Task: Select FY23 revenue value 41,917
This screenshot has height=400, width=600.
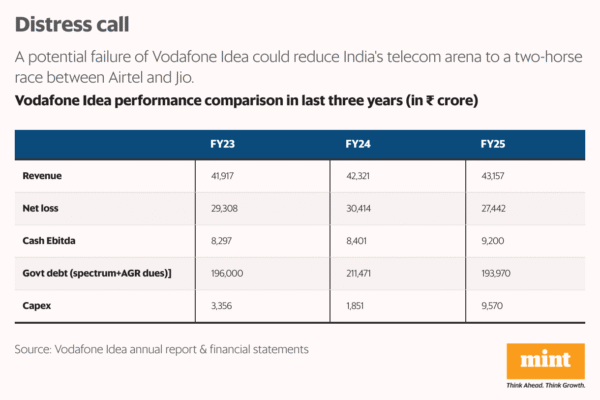Action: pyautogui.click(x=223, y=176)
